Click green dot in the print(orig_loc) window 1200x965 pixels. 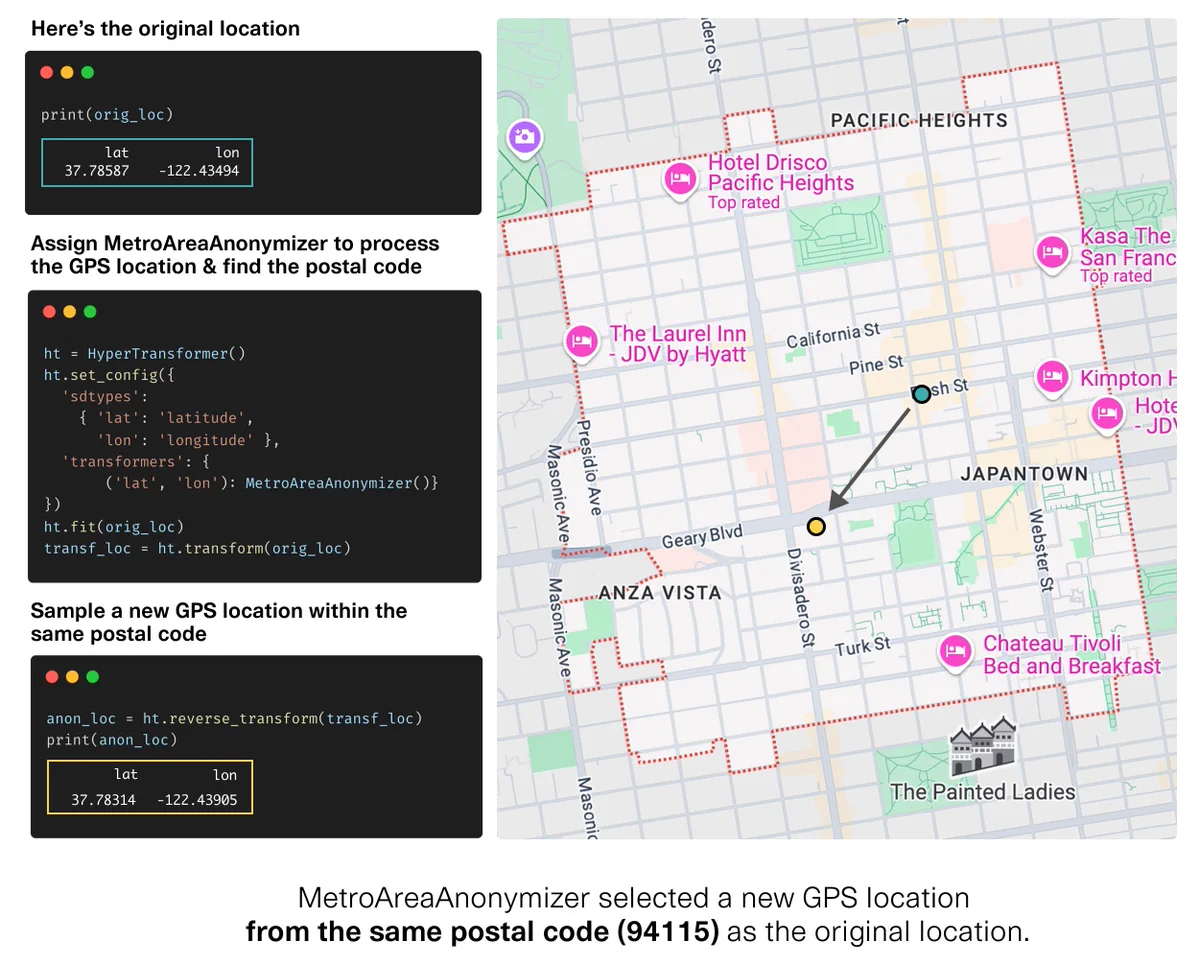pyautogui.click(x=88, y=73)
